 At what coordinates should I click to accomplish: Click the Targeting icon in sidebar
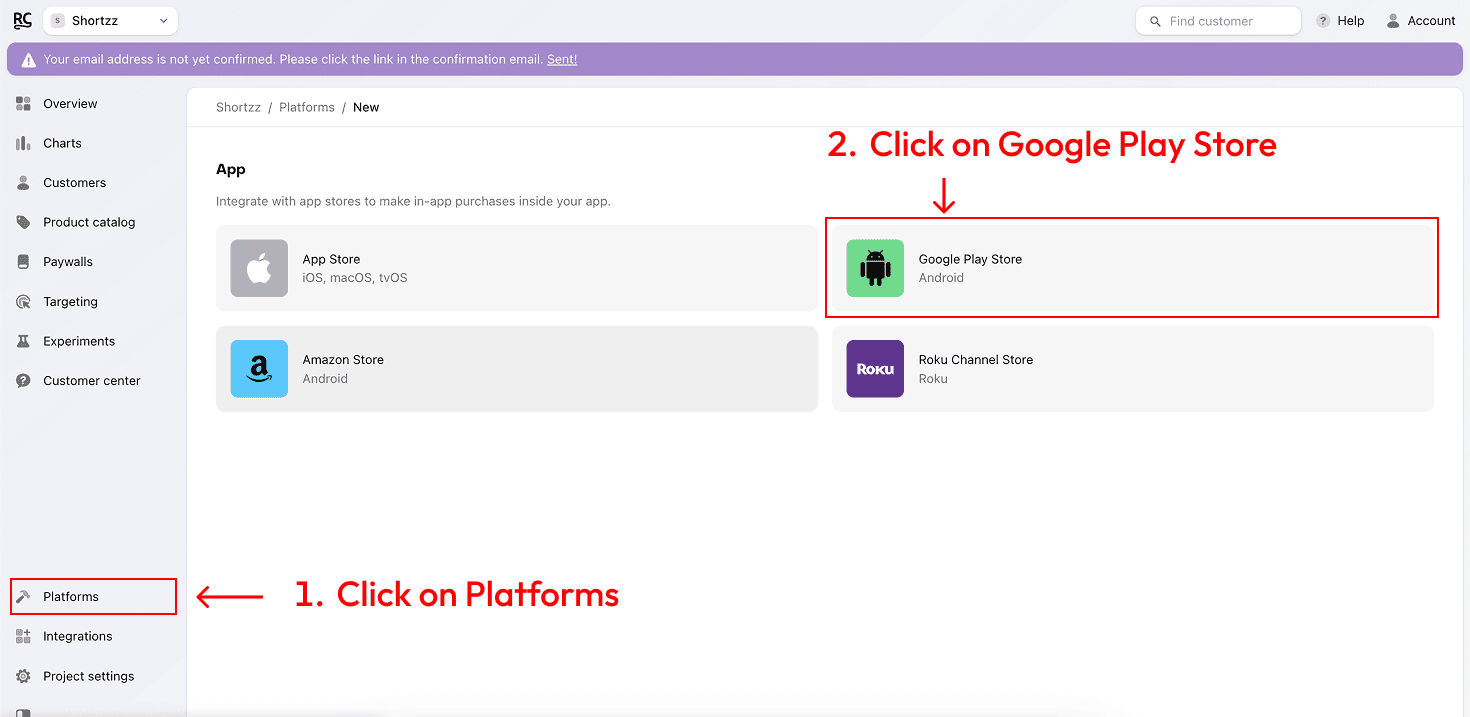click(23, 302)
